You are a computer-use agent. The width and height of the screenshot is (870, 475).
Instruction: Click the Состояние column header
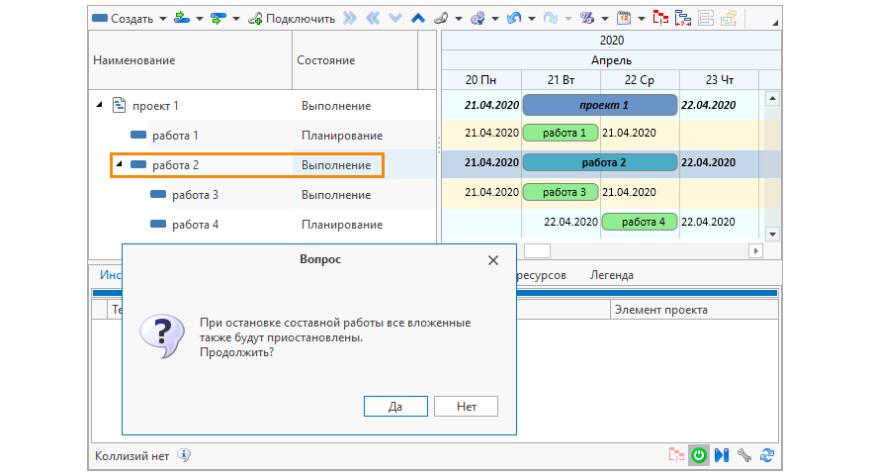coord(355,60)
